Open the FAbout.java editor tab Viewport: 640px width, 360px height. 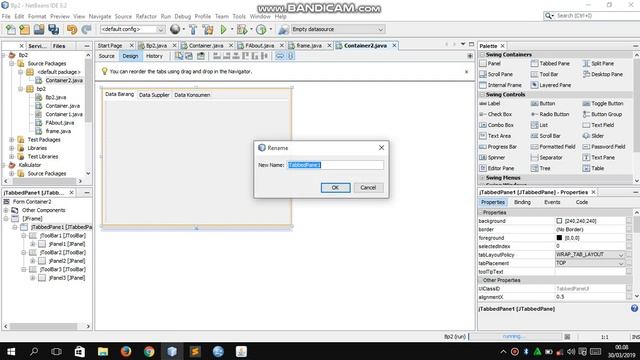coord(260,46)
